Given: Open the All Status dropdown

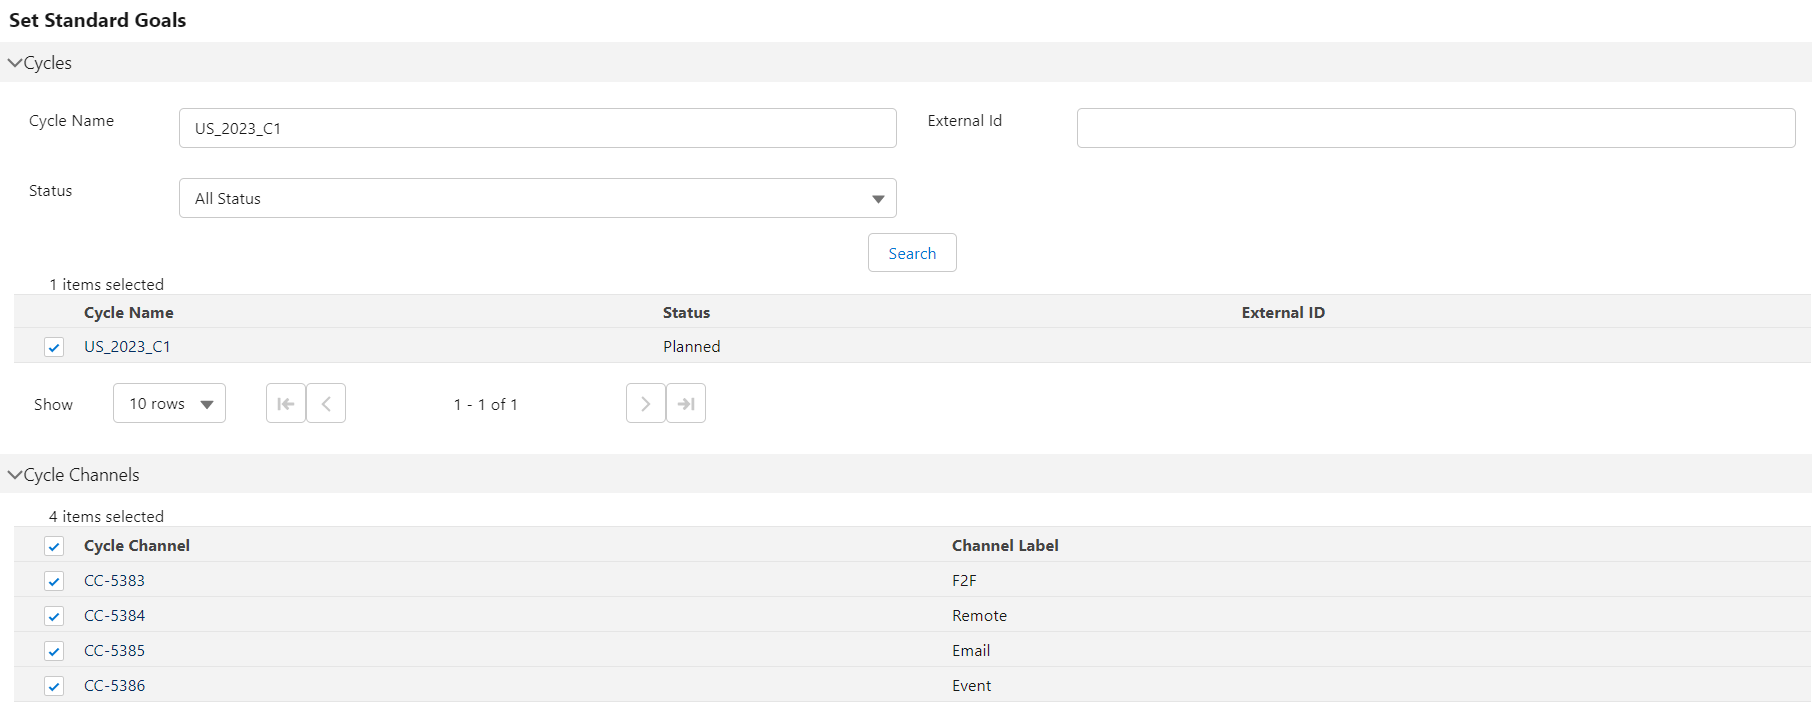Looking at the screenshot, I should coord(537,198).
